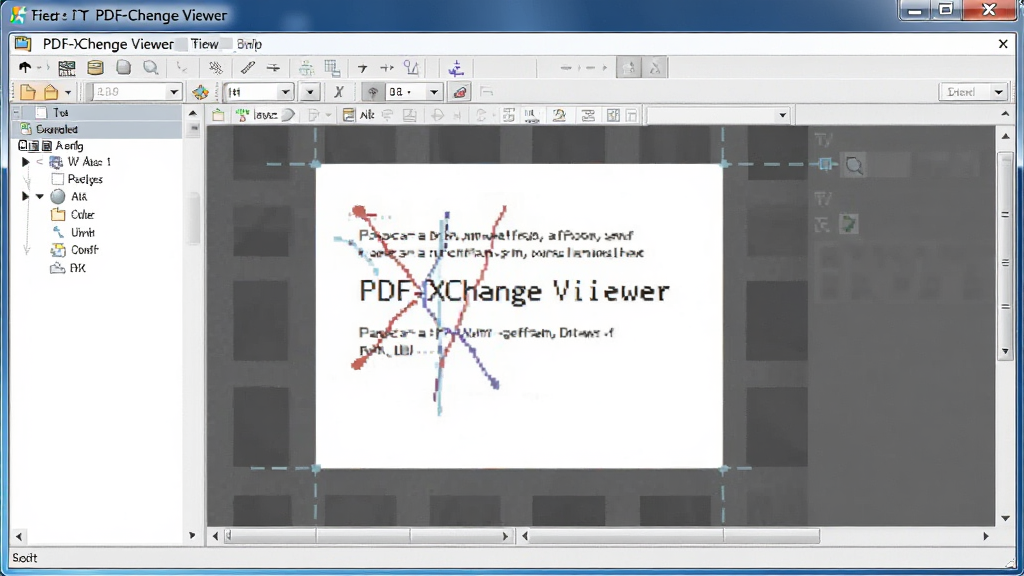Screen dimensions: 1024x576
Task: Open the Tiew menu
Action: [x=204, y=44]
